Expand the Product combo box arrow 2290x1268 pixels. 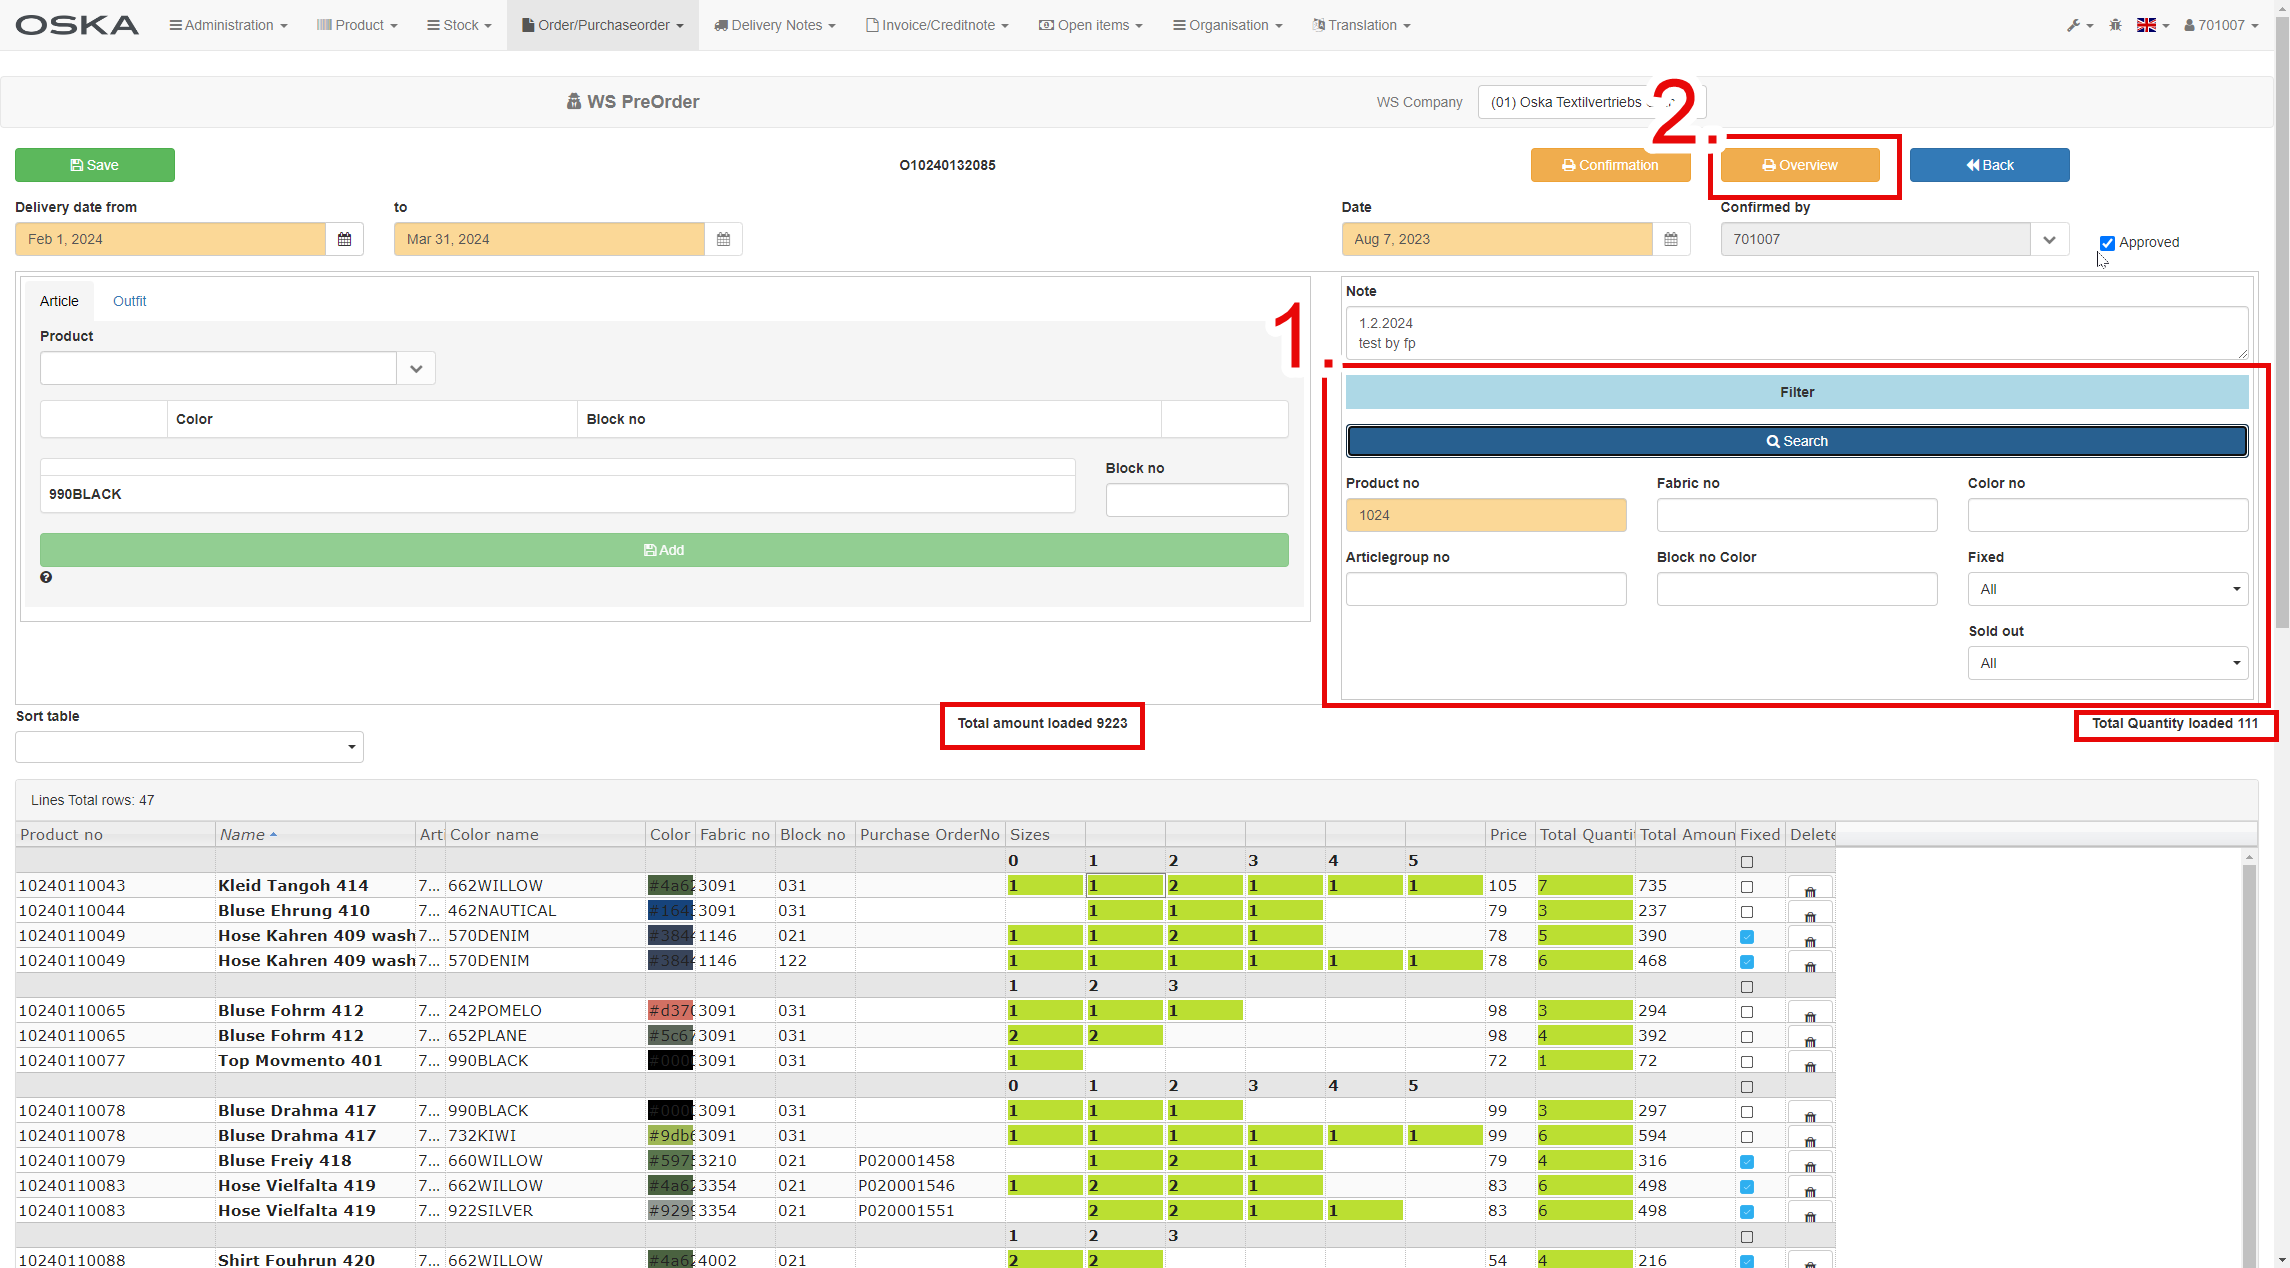416,368
